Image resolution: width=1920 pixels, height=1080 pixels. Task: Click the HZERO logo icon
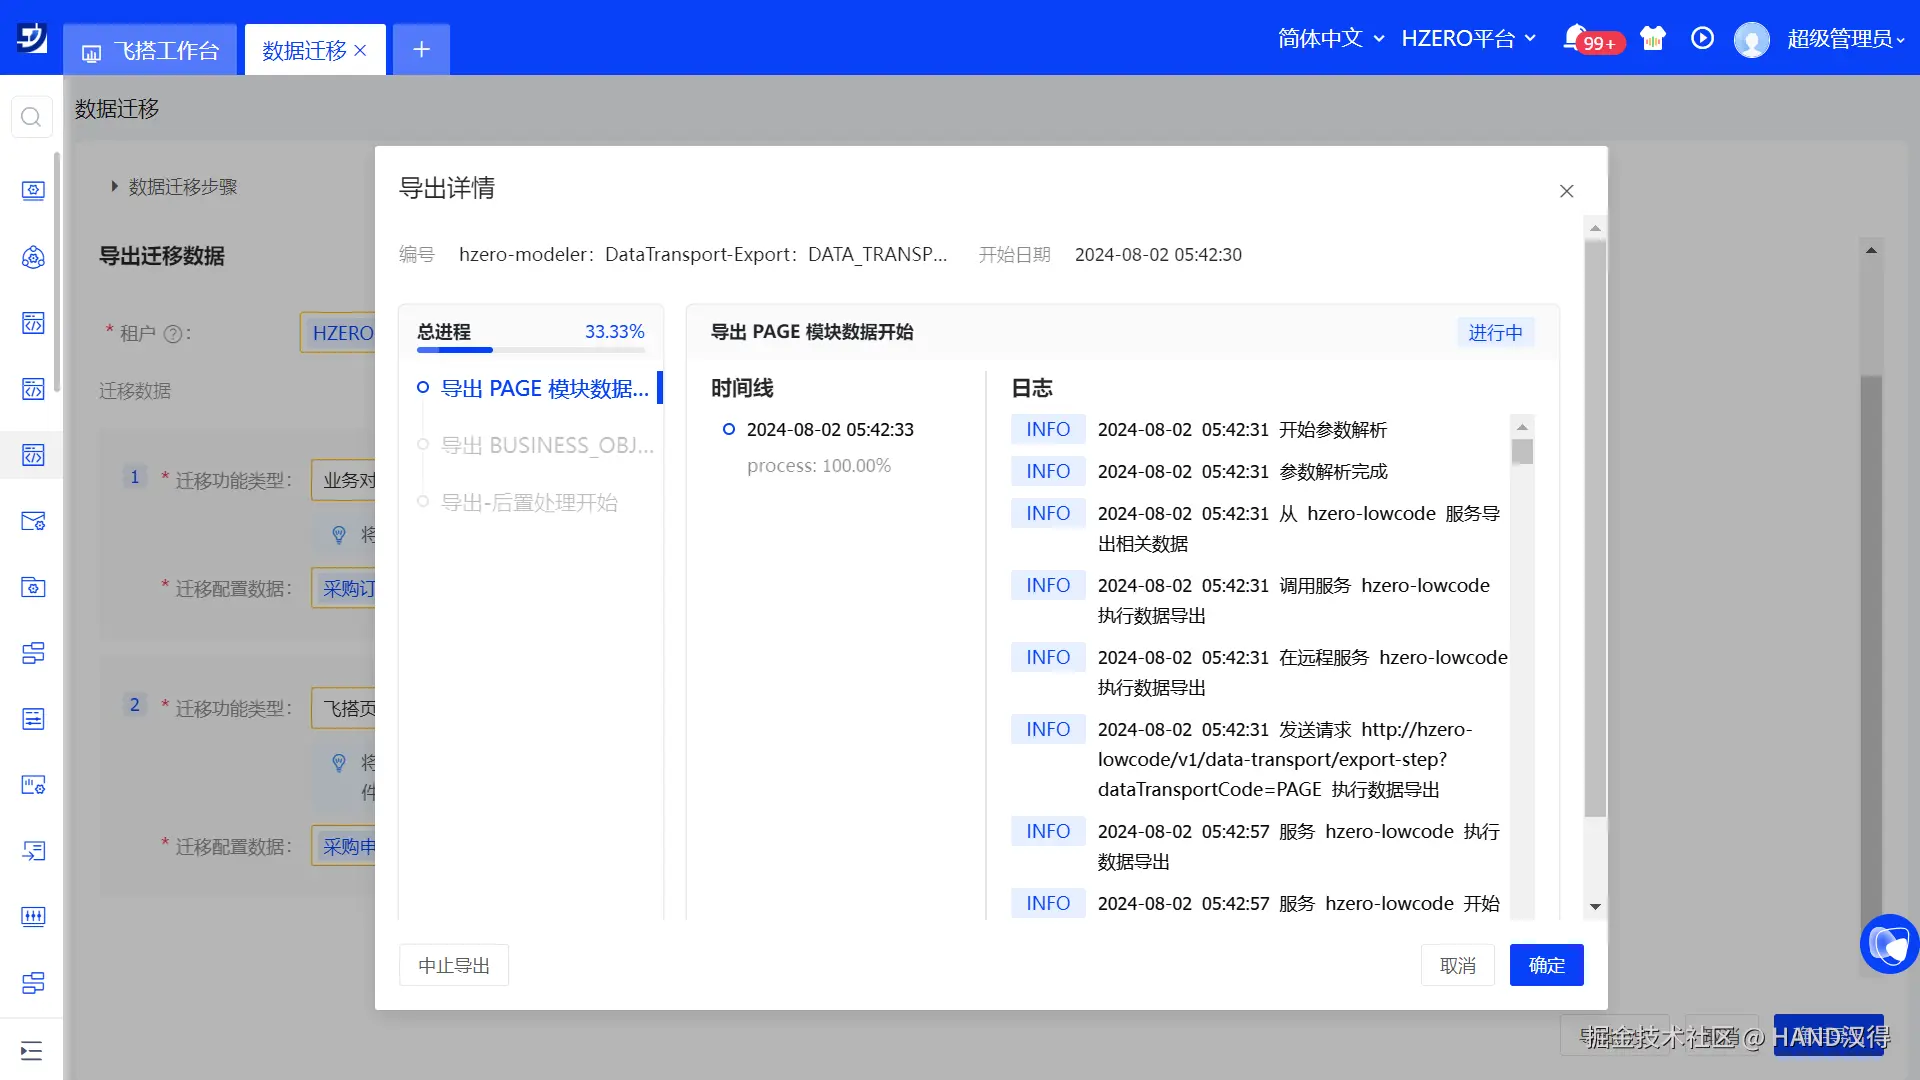point(31,38)
